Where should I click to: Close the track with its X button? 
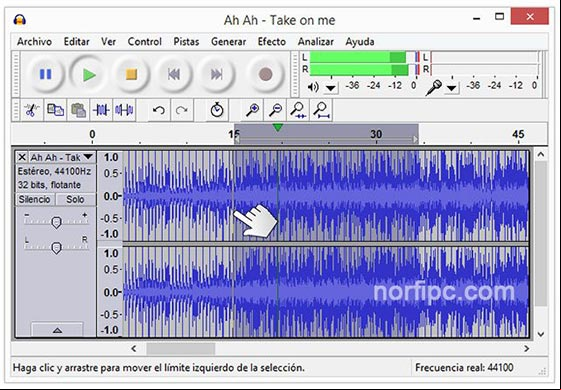[22, 157]
